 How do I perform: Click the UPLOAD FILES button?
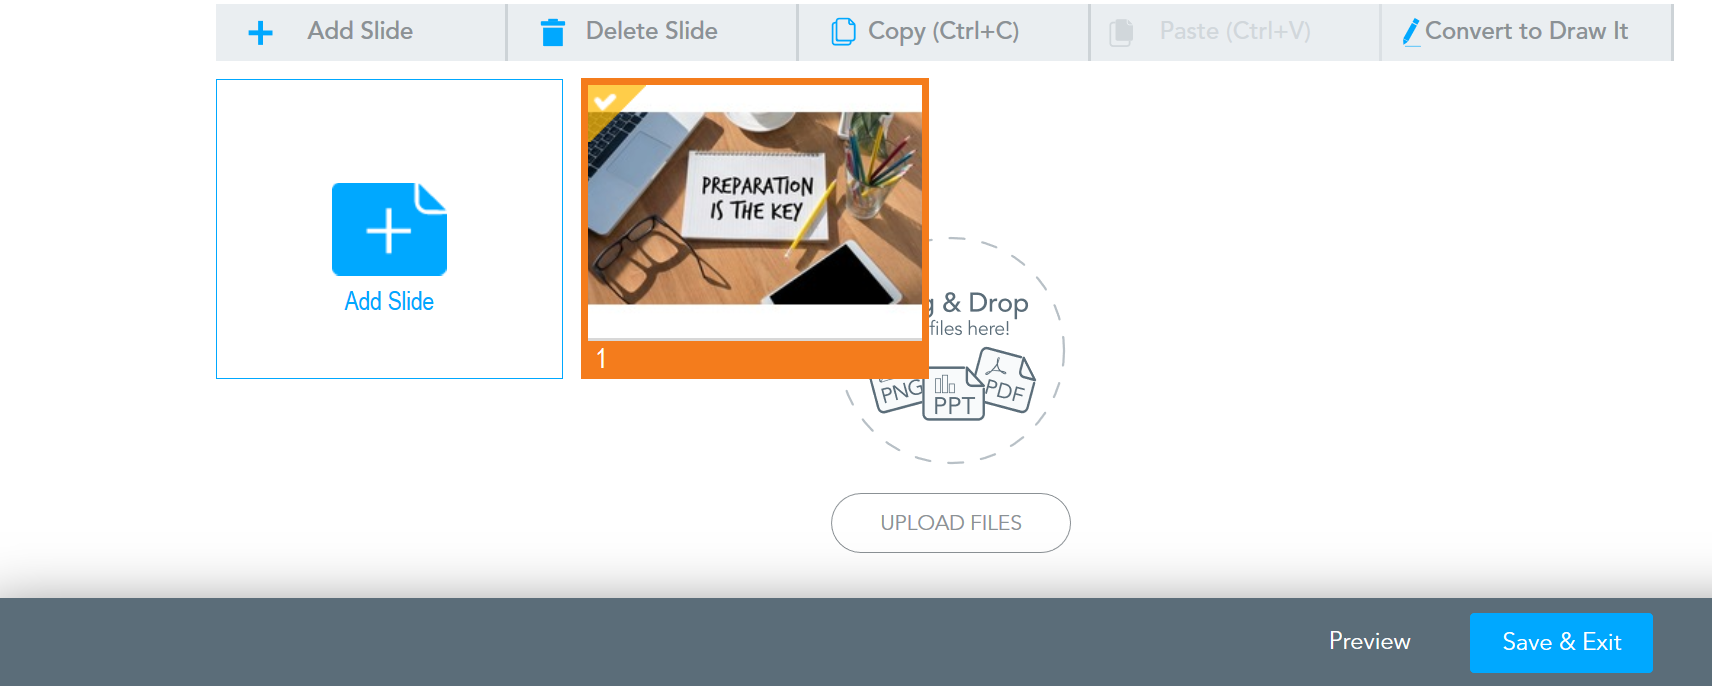point(951,523)
